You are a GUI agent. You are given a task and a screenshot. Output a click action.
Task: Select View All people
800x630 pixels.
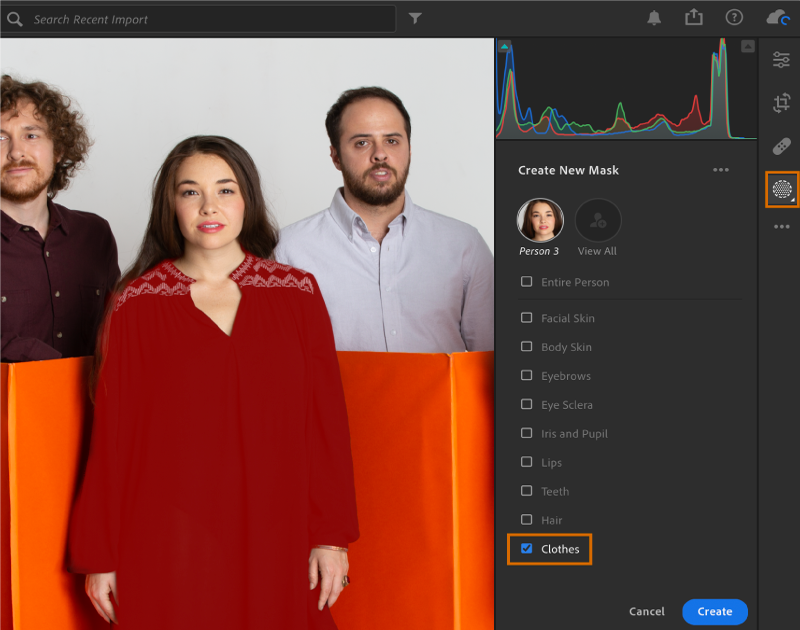(597, 220)
